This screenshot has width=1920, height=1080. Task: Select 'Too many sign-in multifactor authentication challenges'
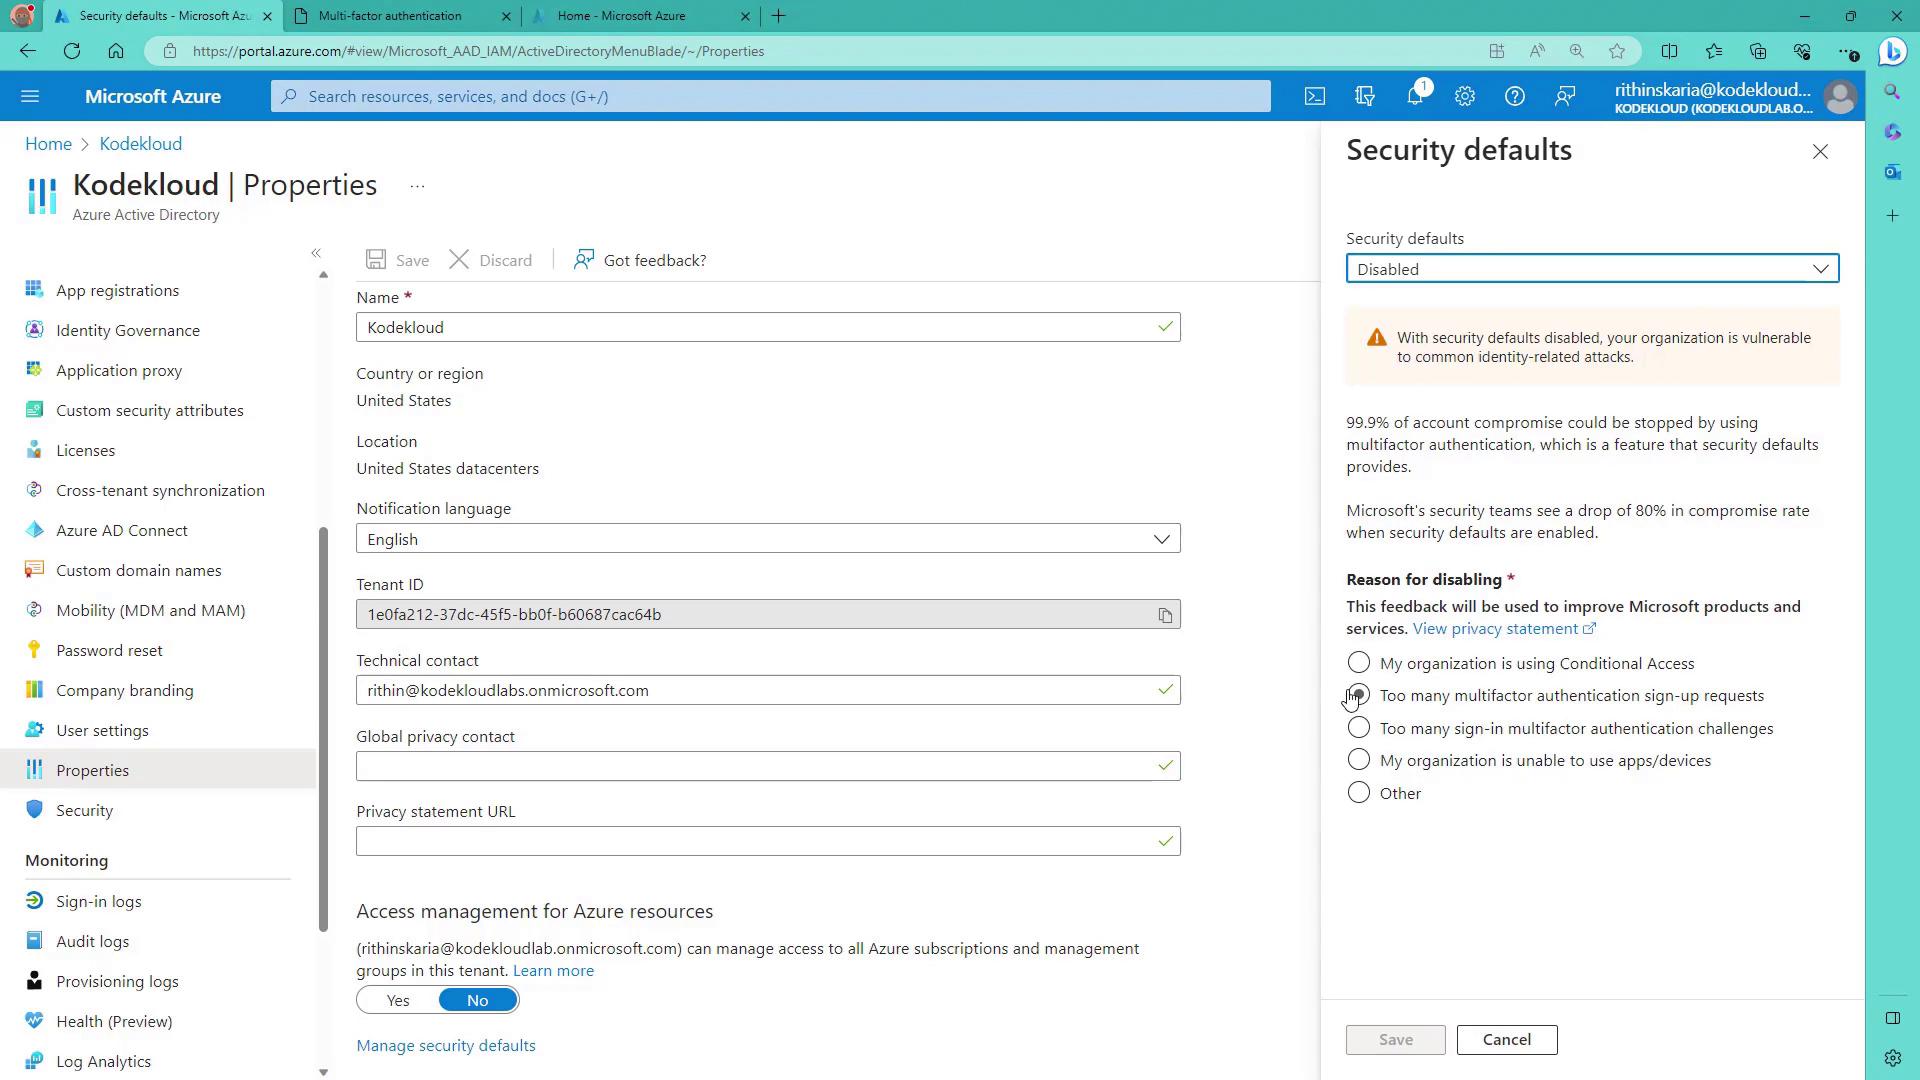click(x=1358, y=728)
